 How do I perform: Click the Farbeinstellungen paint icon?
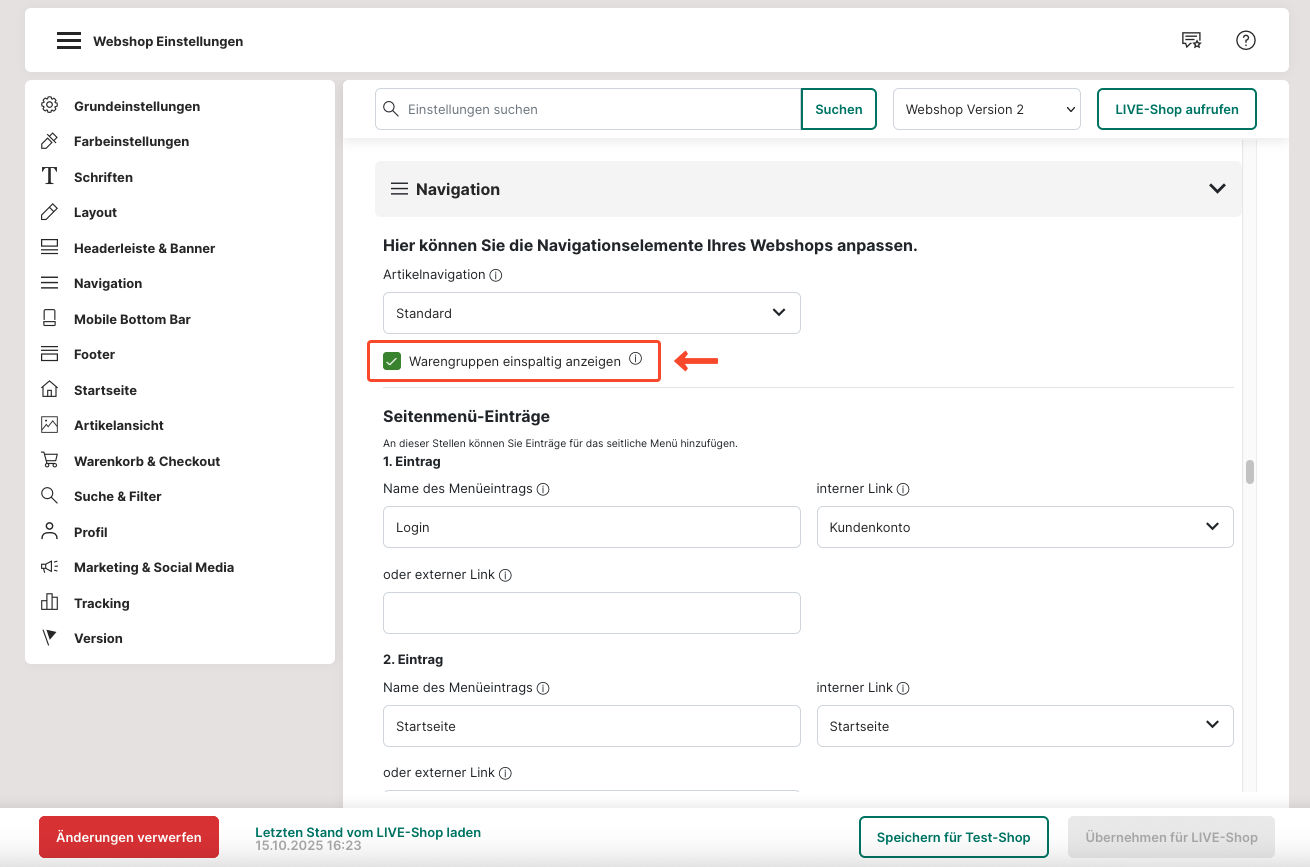point(49,141)
